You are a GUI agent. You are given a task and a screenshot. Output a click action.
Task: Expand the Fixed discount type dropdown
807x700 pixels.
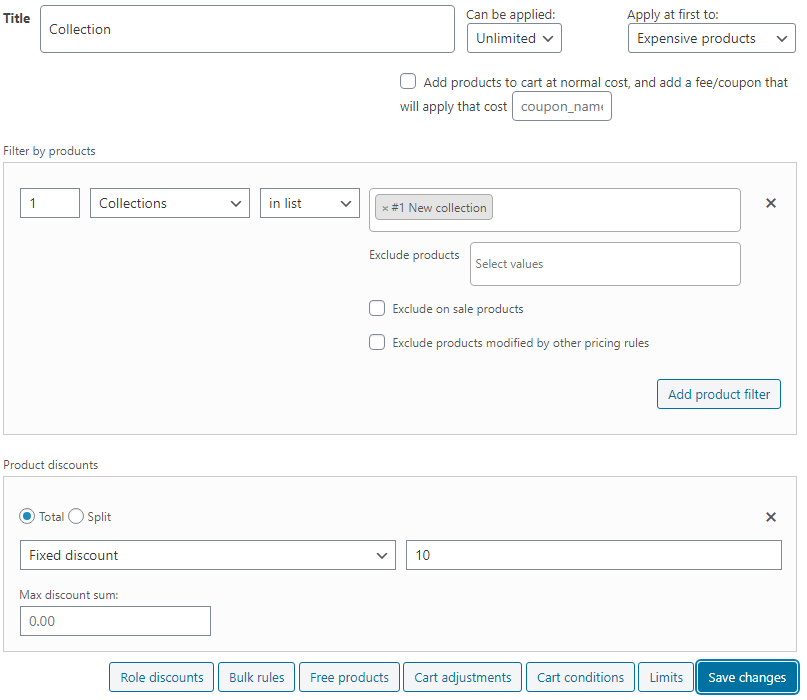click(x=208, y=555)
